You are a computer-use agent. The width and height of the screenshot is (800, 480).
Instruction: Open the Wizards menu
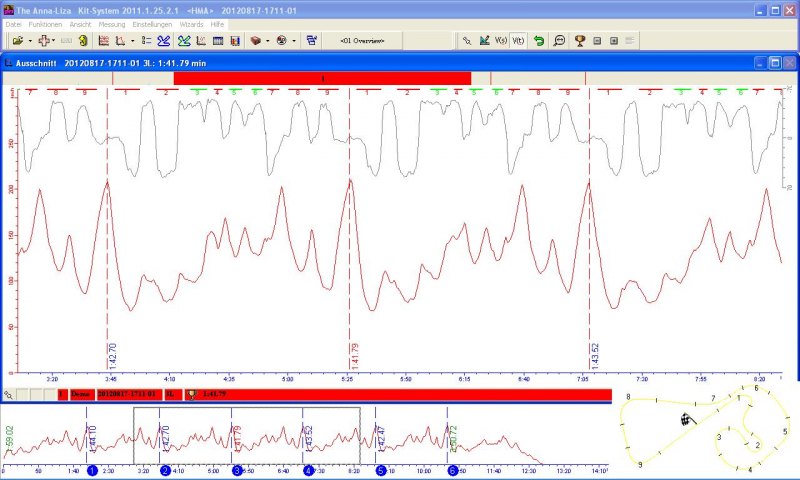coord(191,23)
